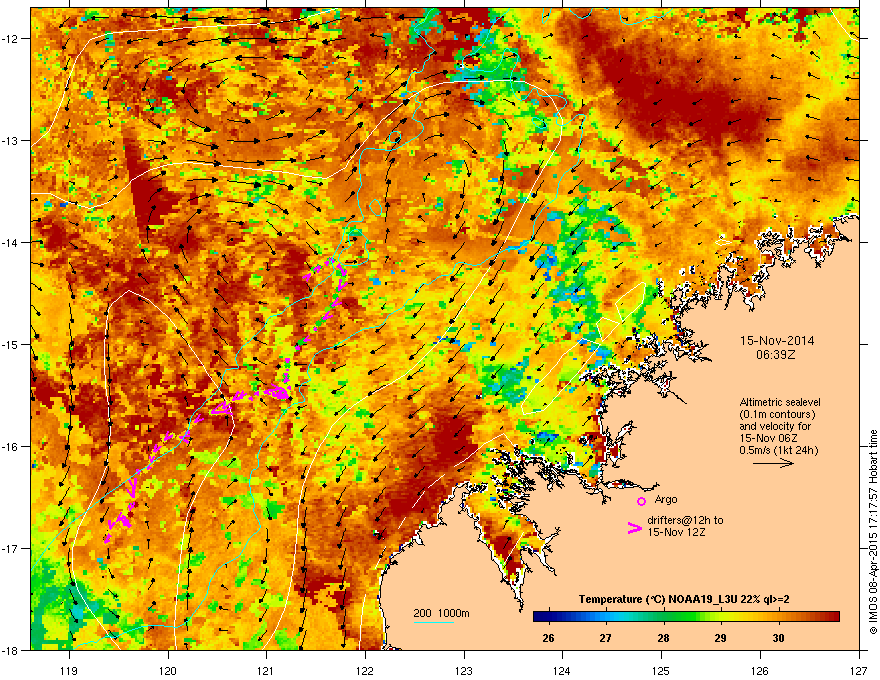Click longitude axis label 122
The width and height of the screenshot is (880, 680).
365,670
